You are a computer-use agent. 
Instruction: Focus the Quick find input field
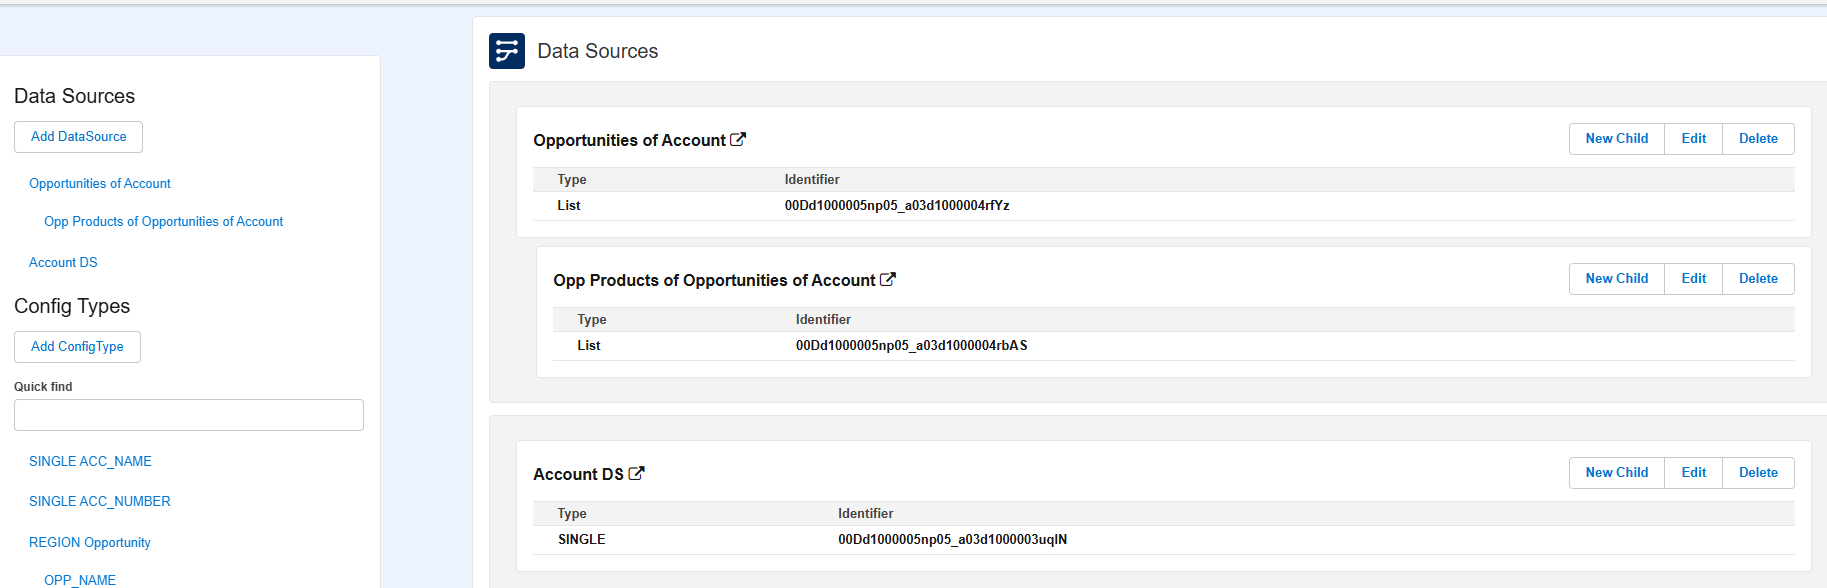pos(189,415)
